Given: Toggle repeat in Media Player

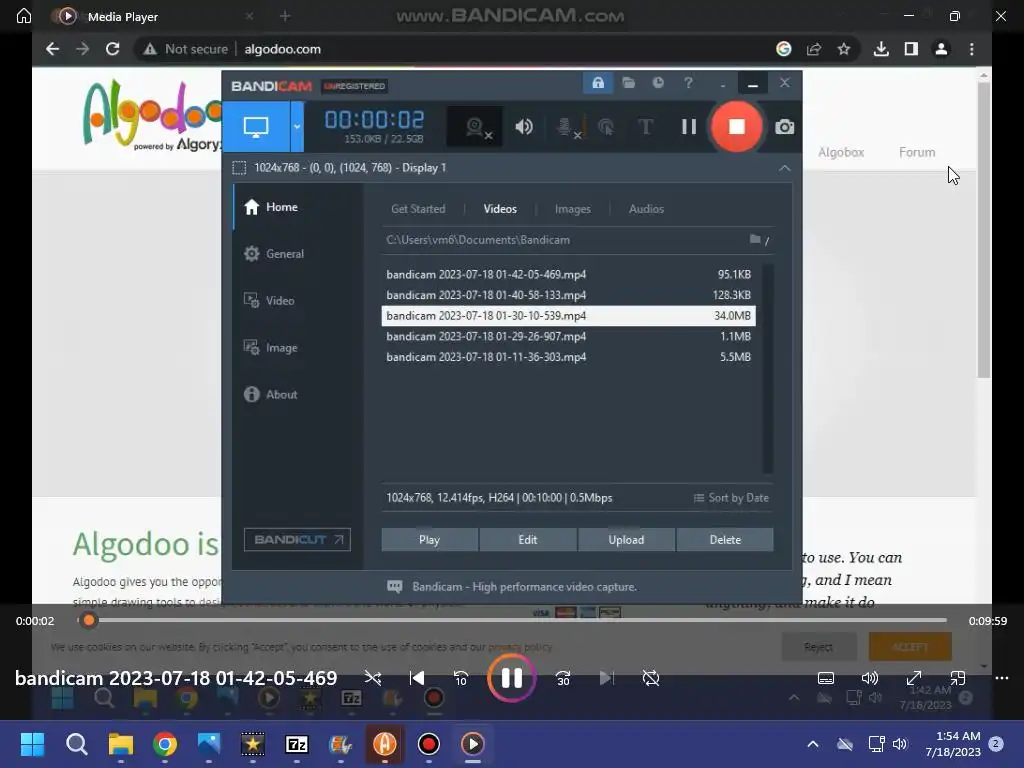Looking at the screenshot, I should (650, 679).
